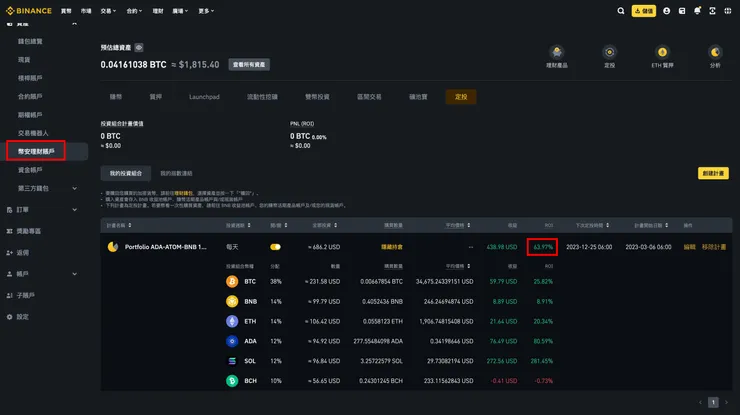Click the View All Assets button
The width and height of the screenshot is (740, 415).
[249, 65]
